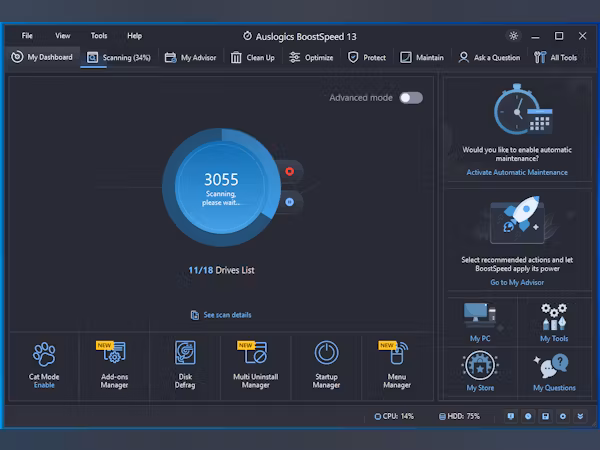
Task: Open the File menu
Action: [27, 36]
